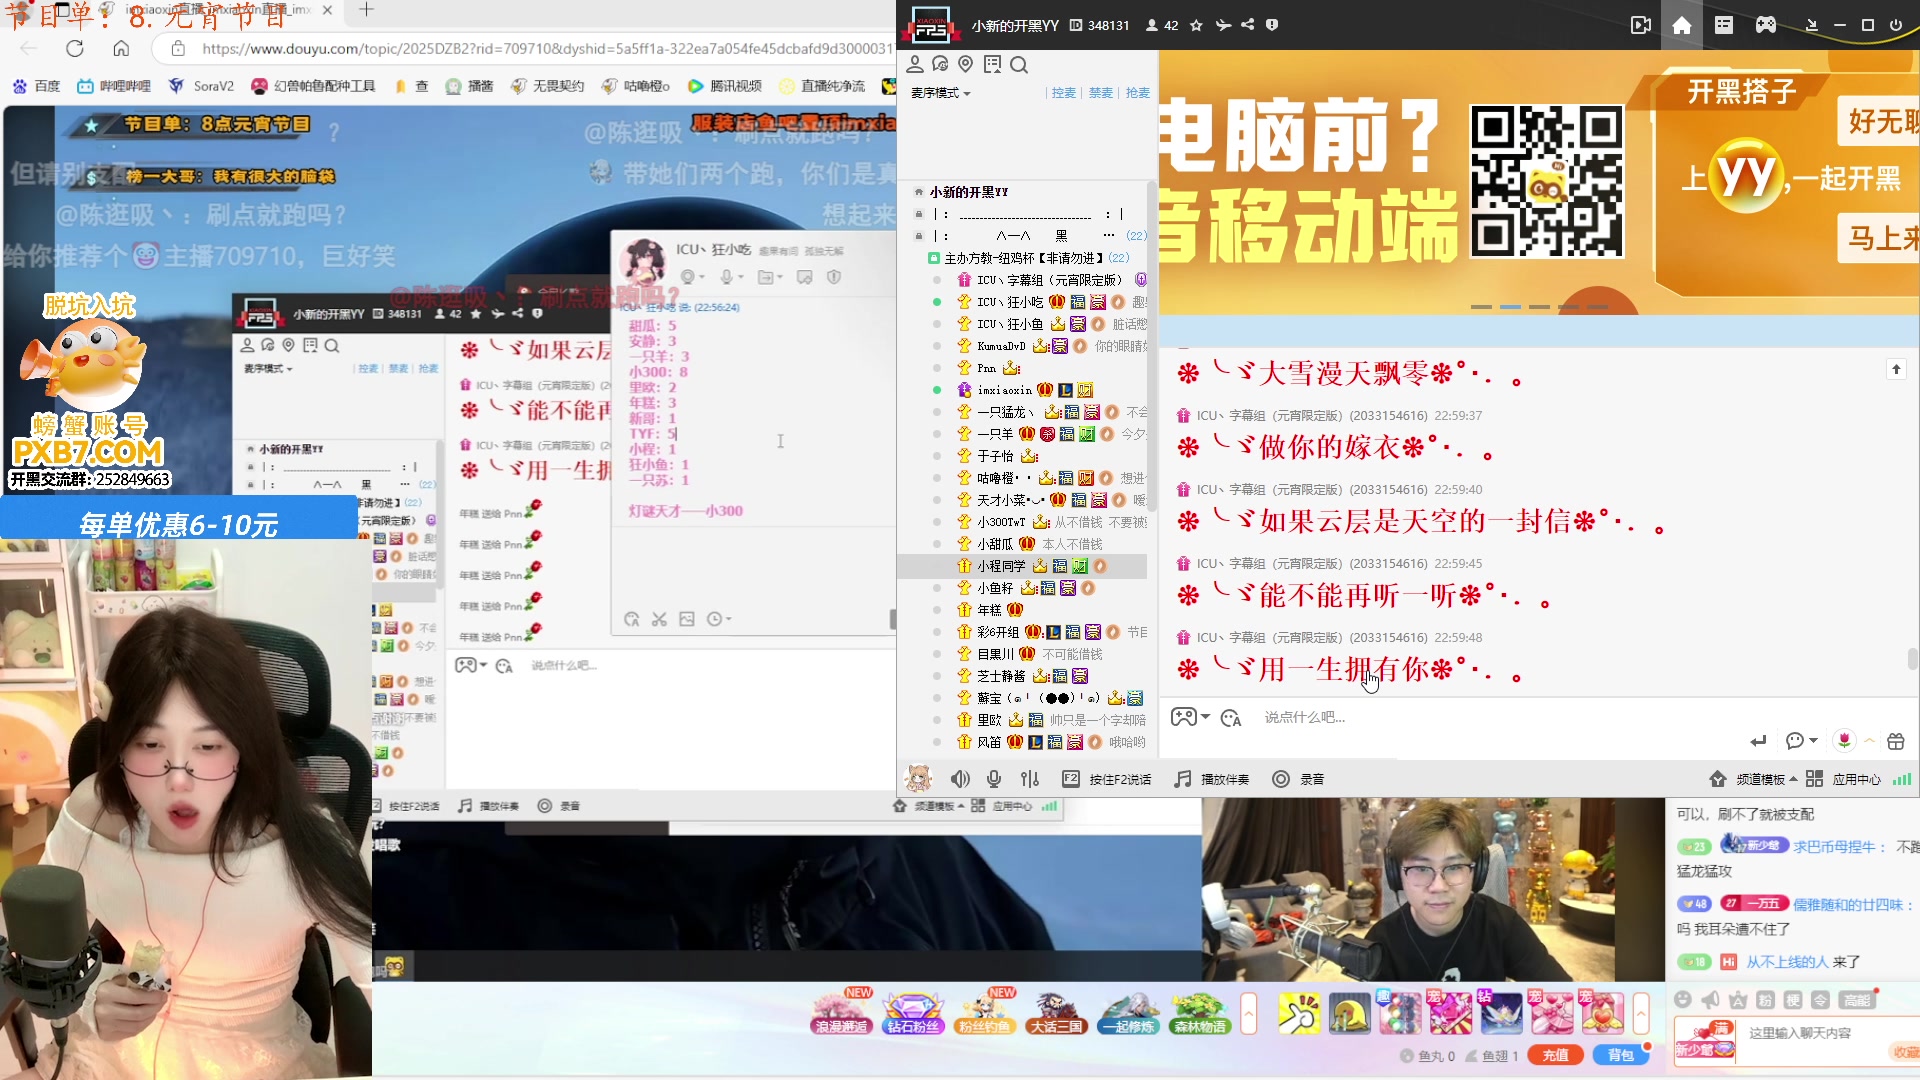The height and width of the screenshot is (1080, 1920).
Task: Open the user list person icon
Action: pos(914,64)
